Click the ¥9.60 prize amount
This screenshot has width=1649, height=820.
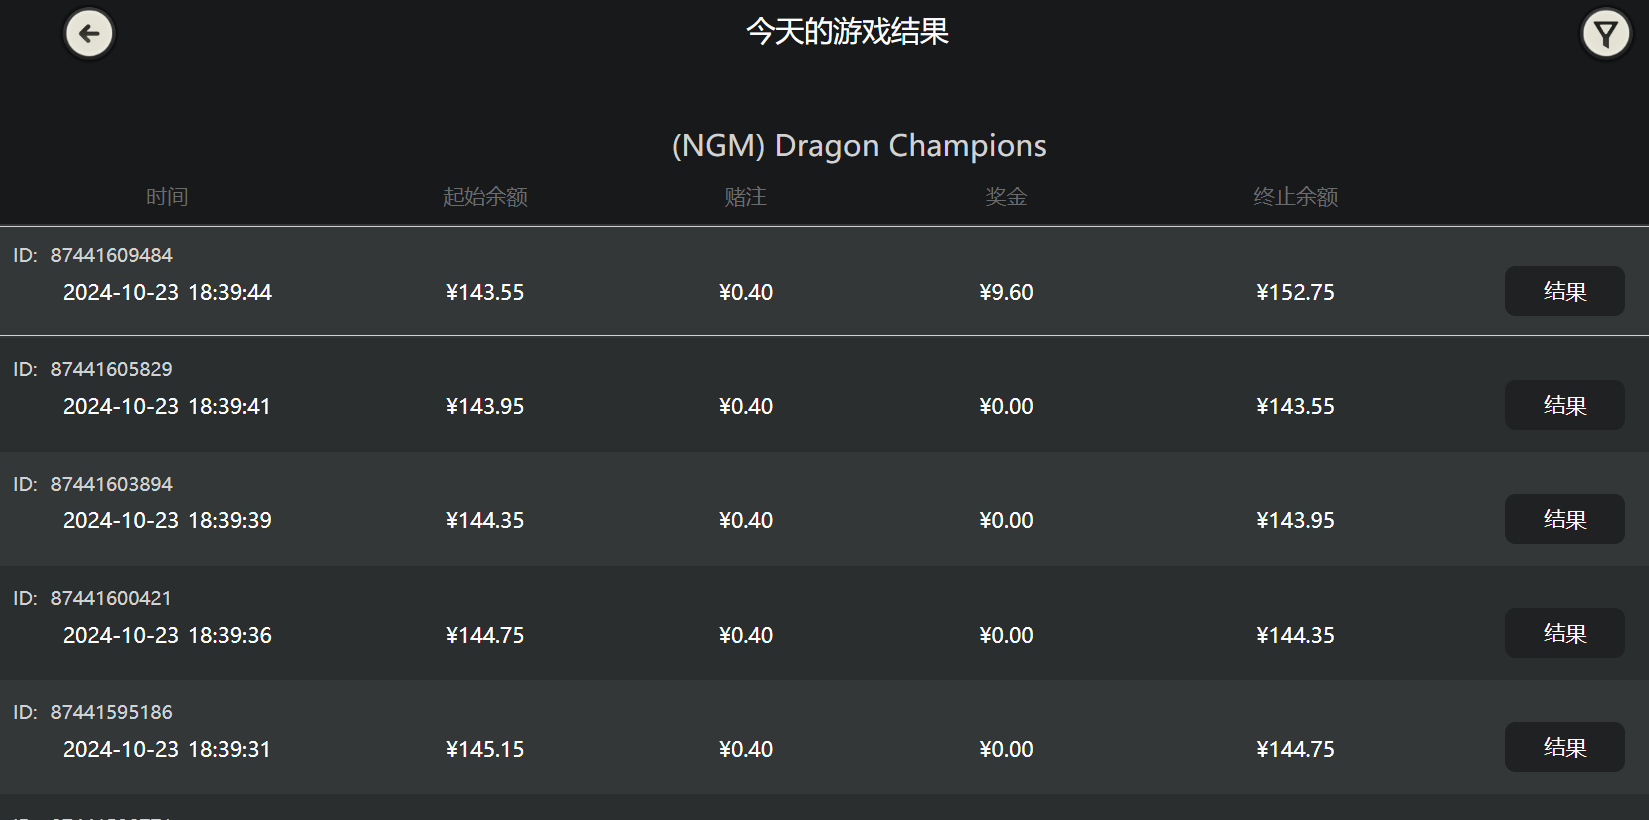click(1006, 292)
